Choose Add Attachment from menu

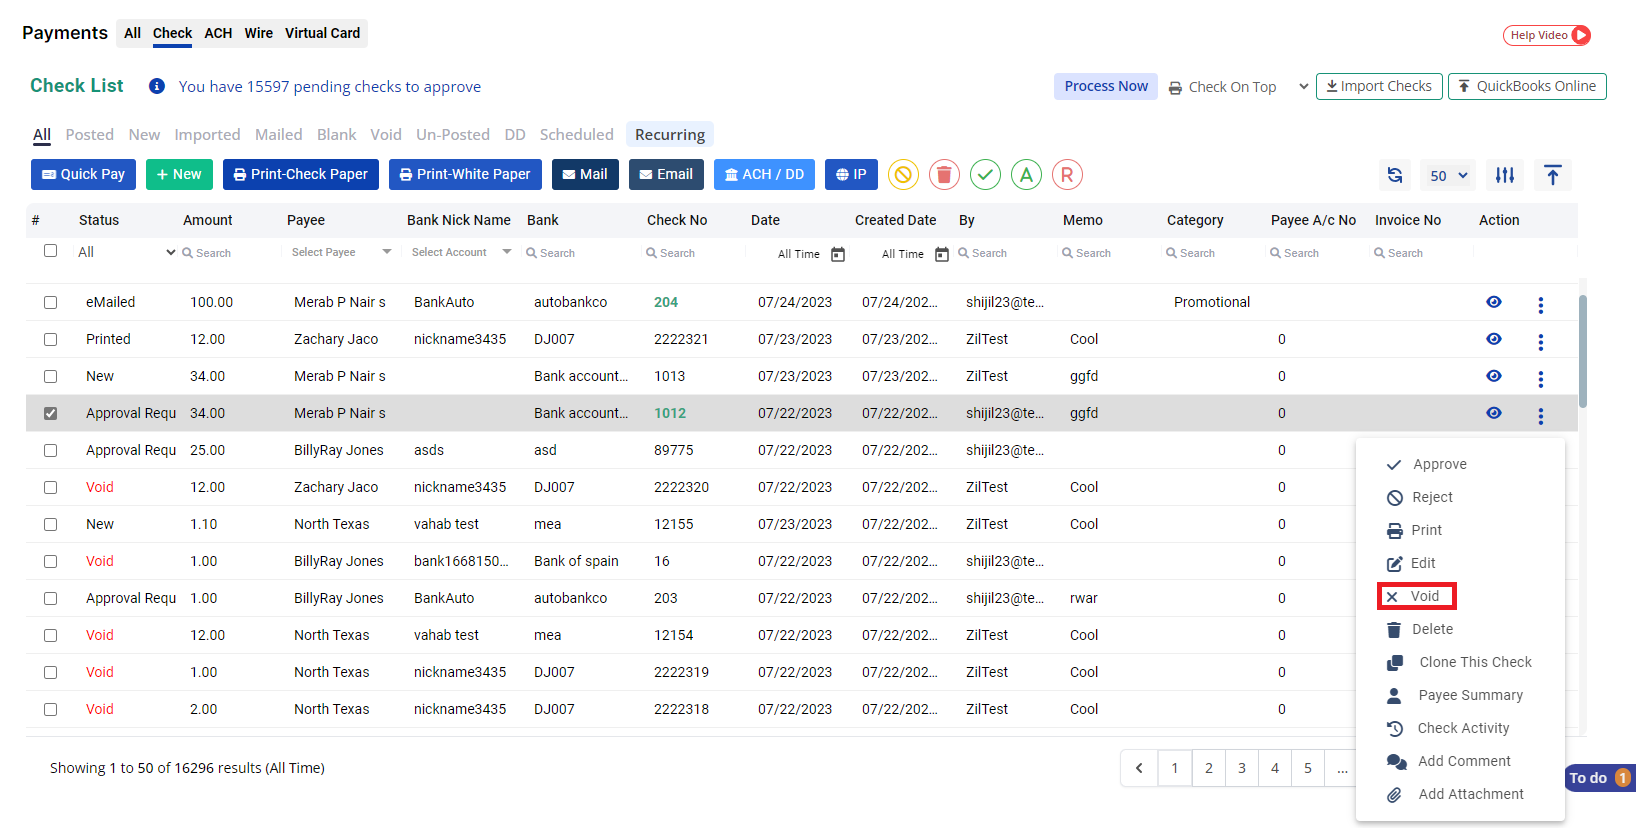[x=1455, y=794]
